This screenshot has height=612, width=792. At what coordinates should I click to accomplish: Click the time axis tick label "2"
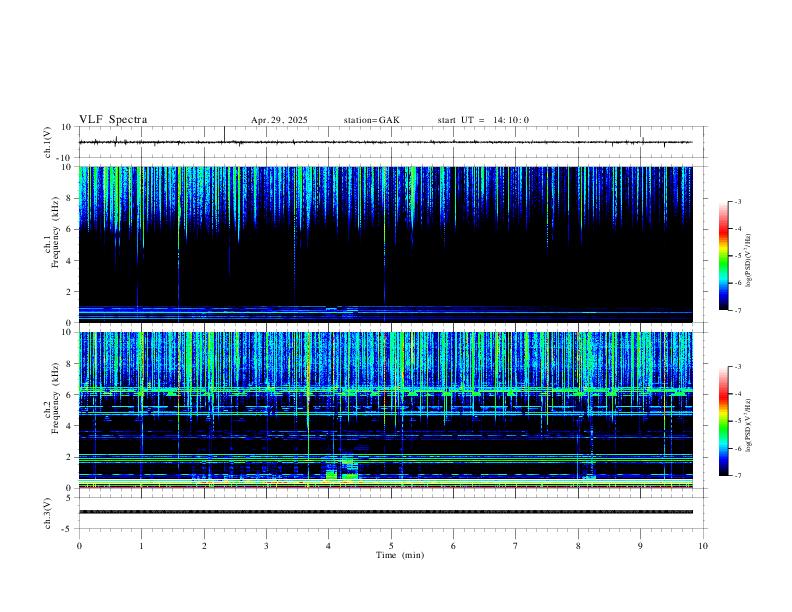coord(204,546)
